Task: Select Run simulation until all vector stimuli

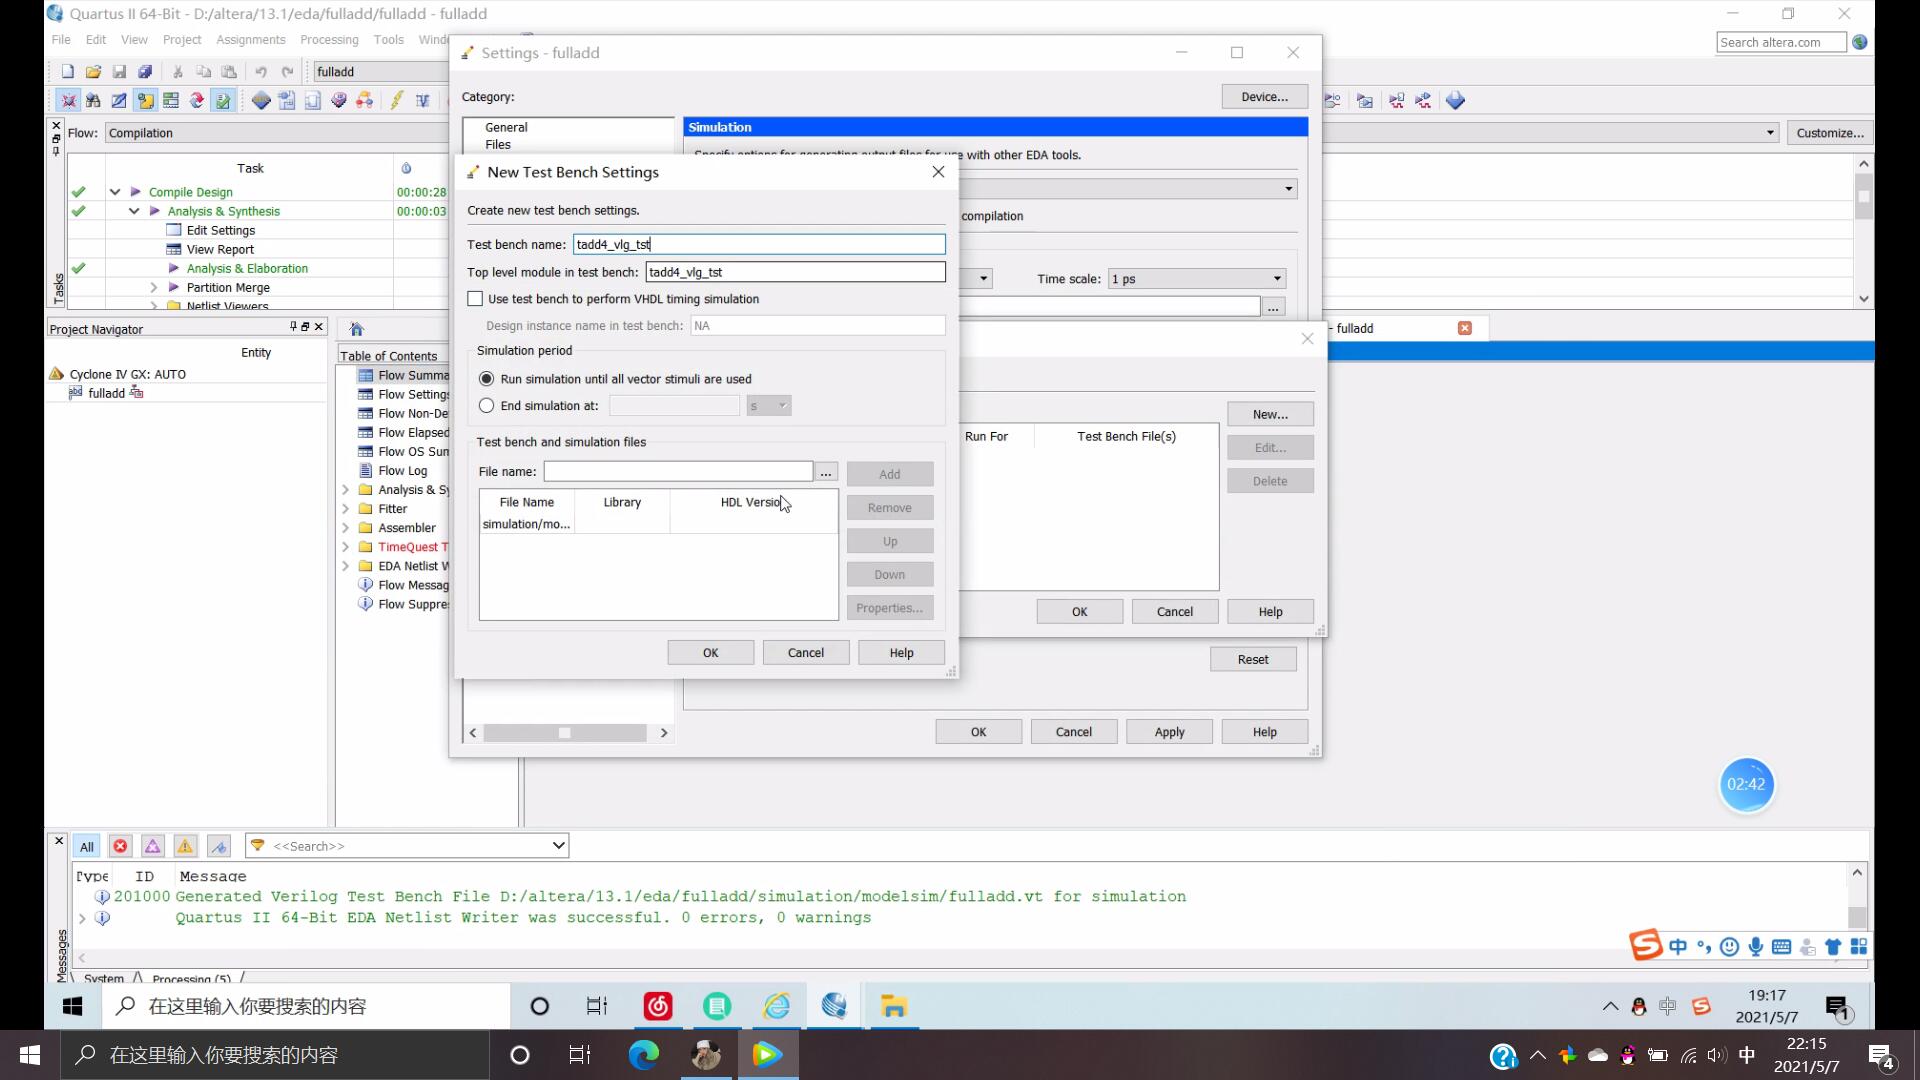Action: [x=487, y=378]
